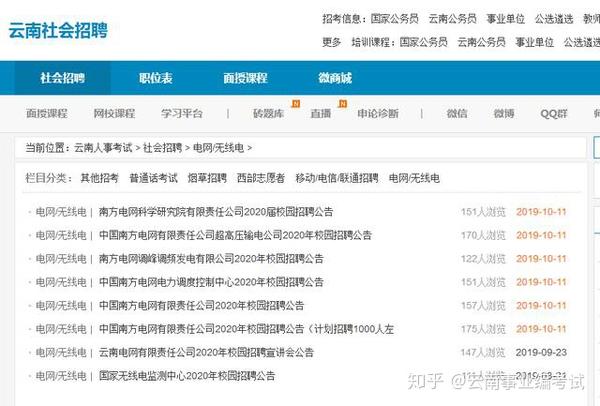Open the QQ群 link

[x=554, y=113]
